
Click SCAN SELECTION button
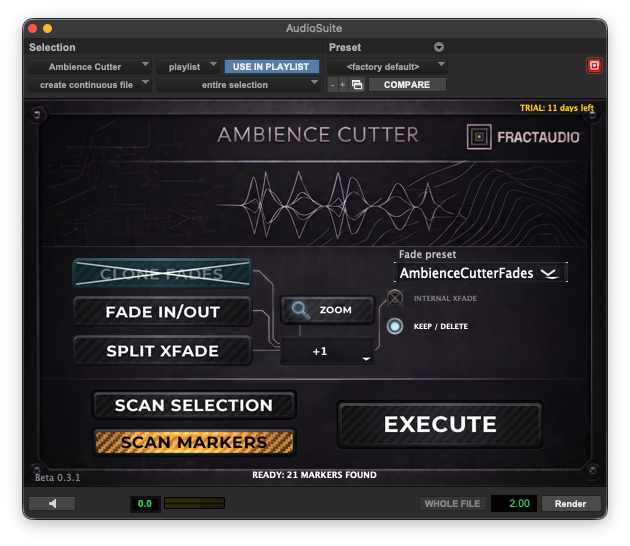click(194, 405)
